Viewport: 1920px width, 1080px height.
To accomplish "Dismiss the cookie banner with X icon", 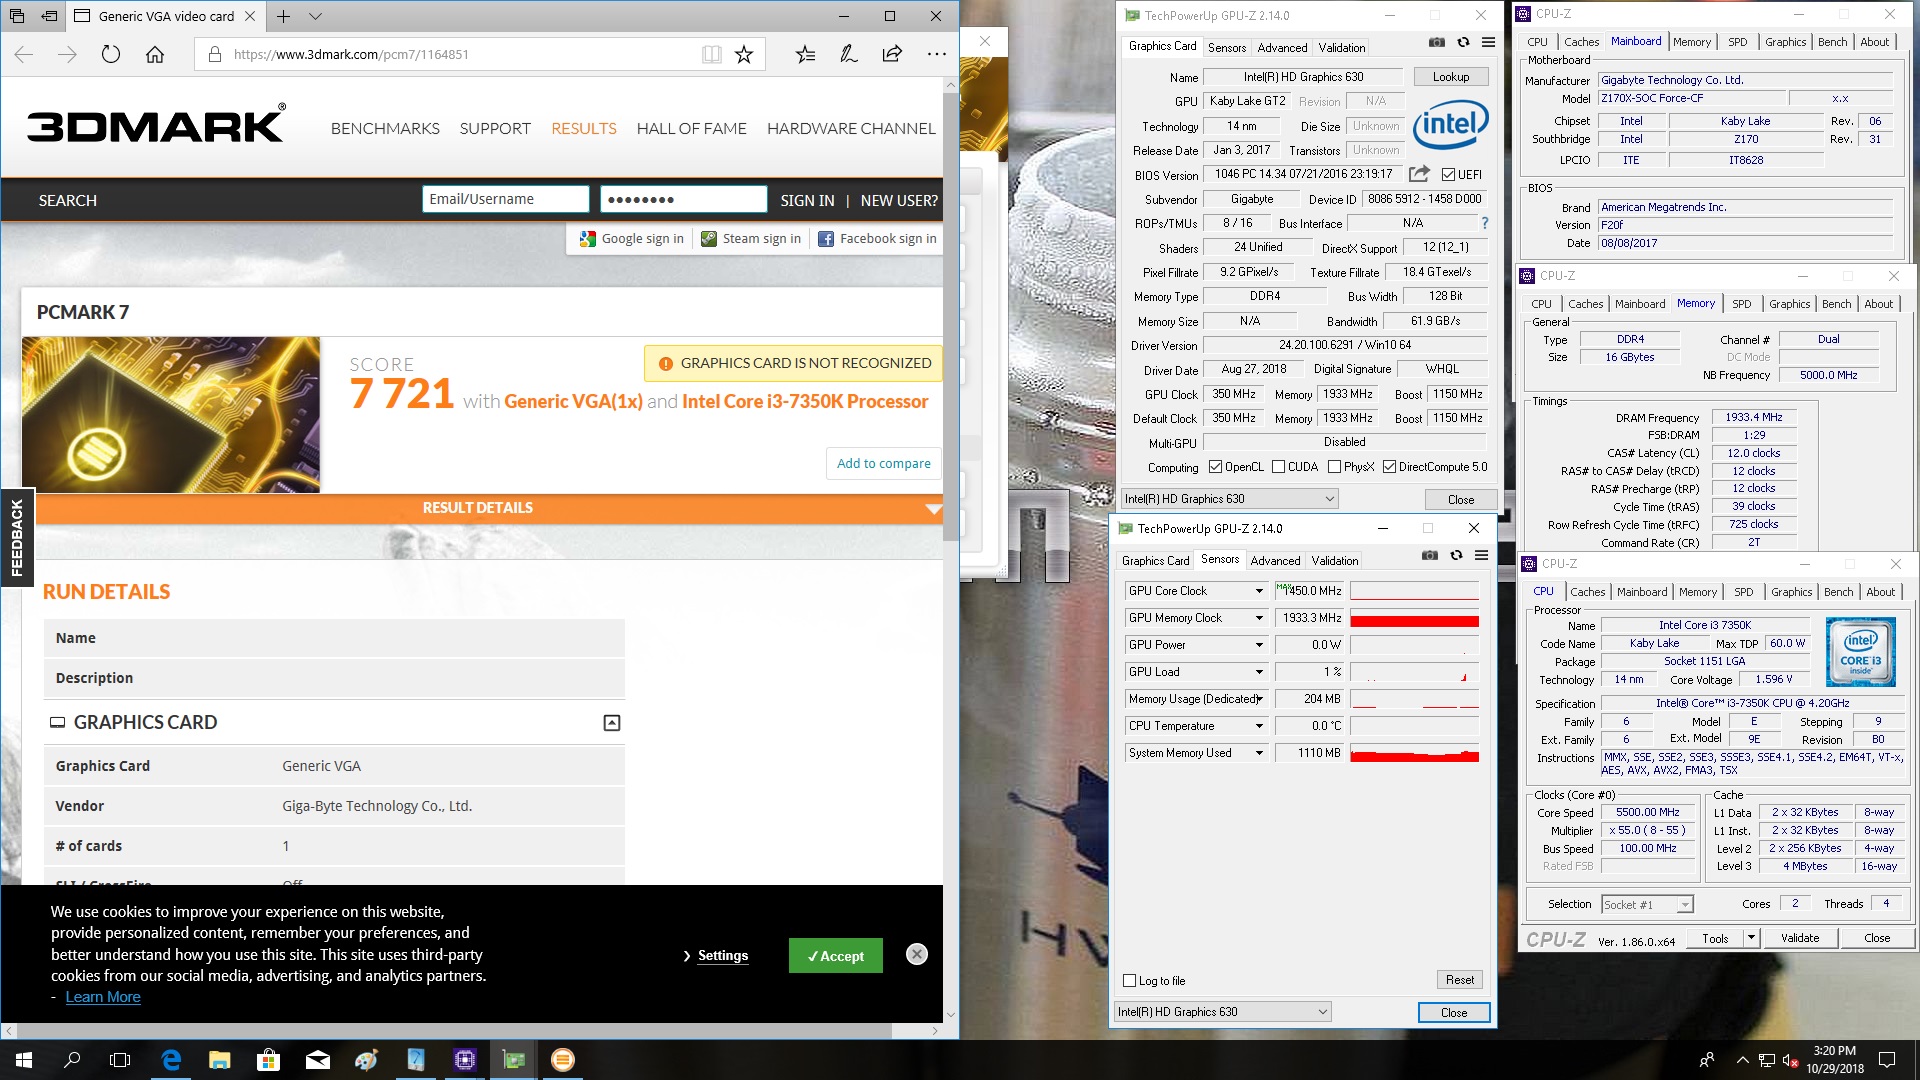I will coord(916,954).
